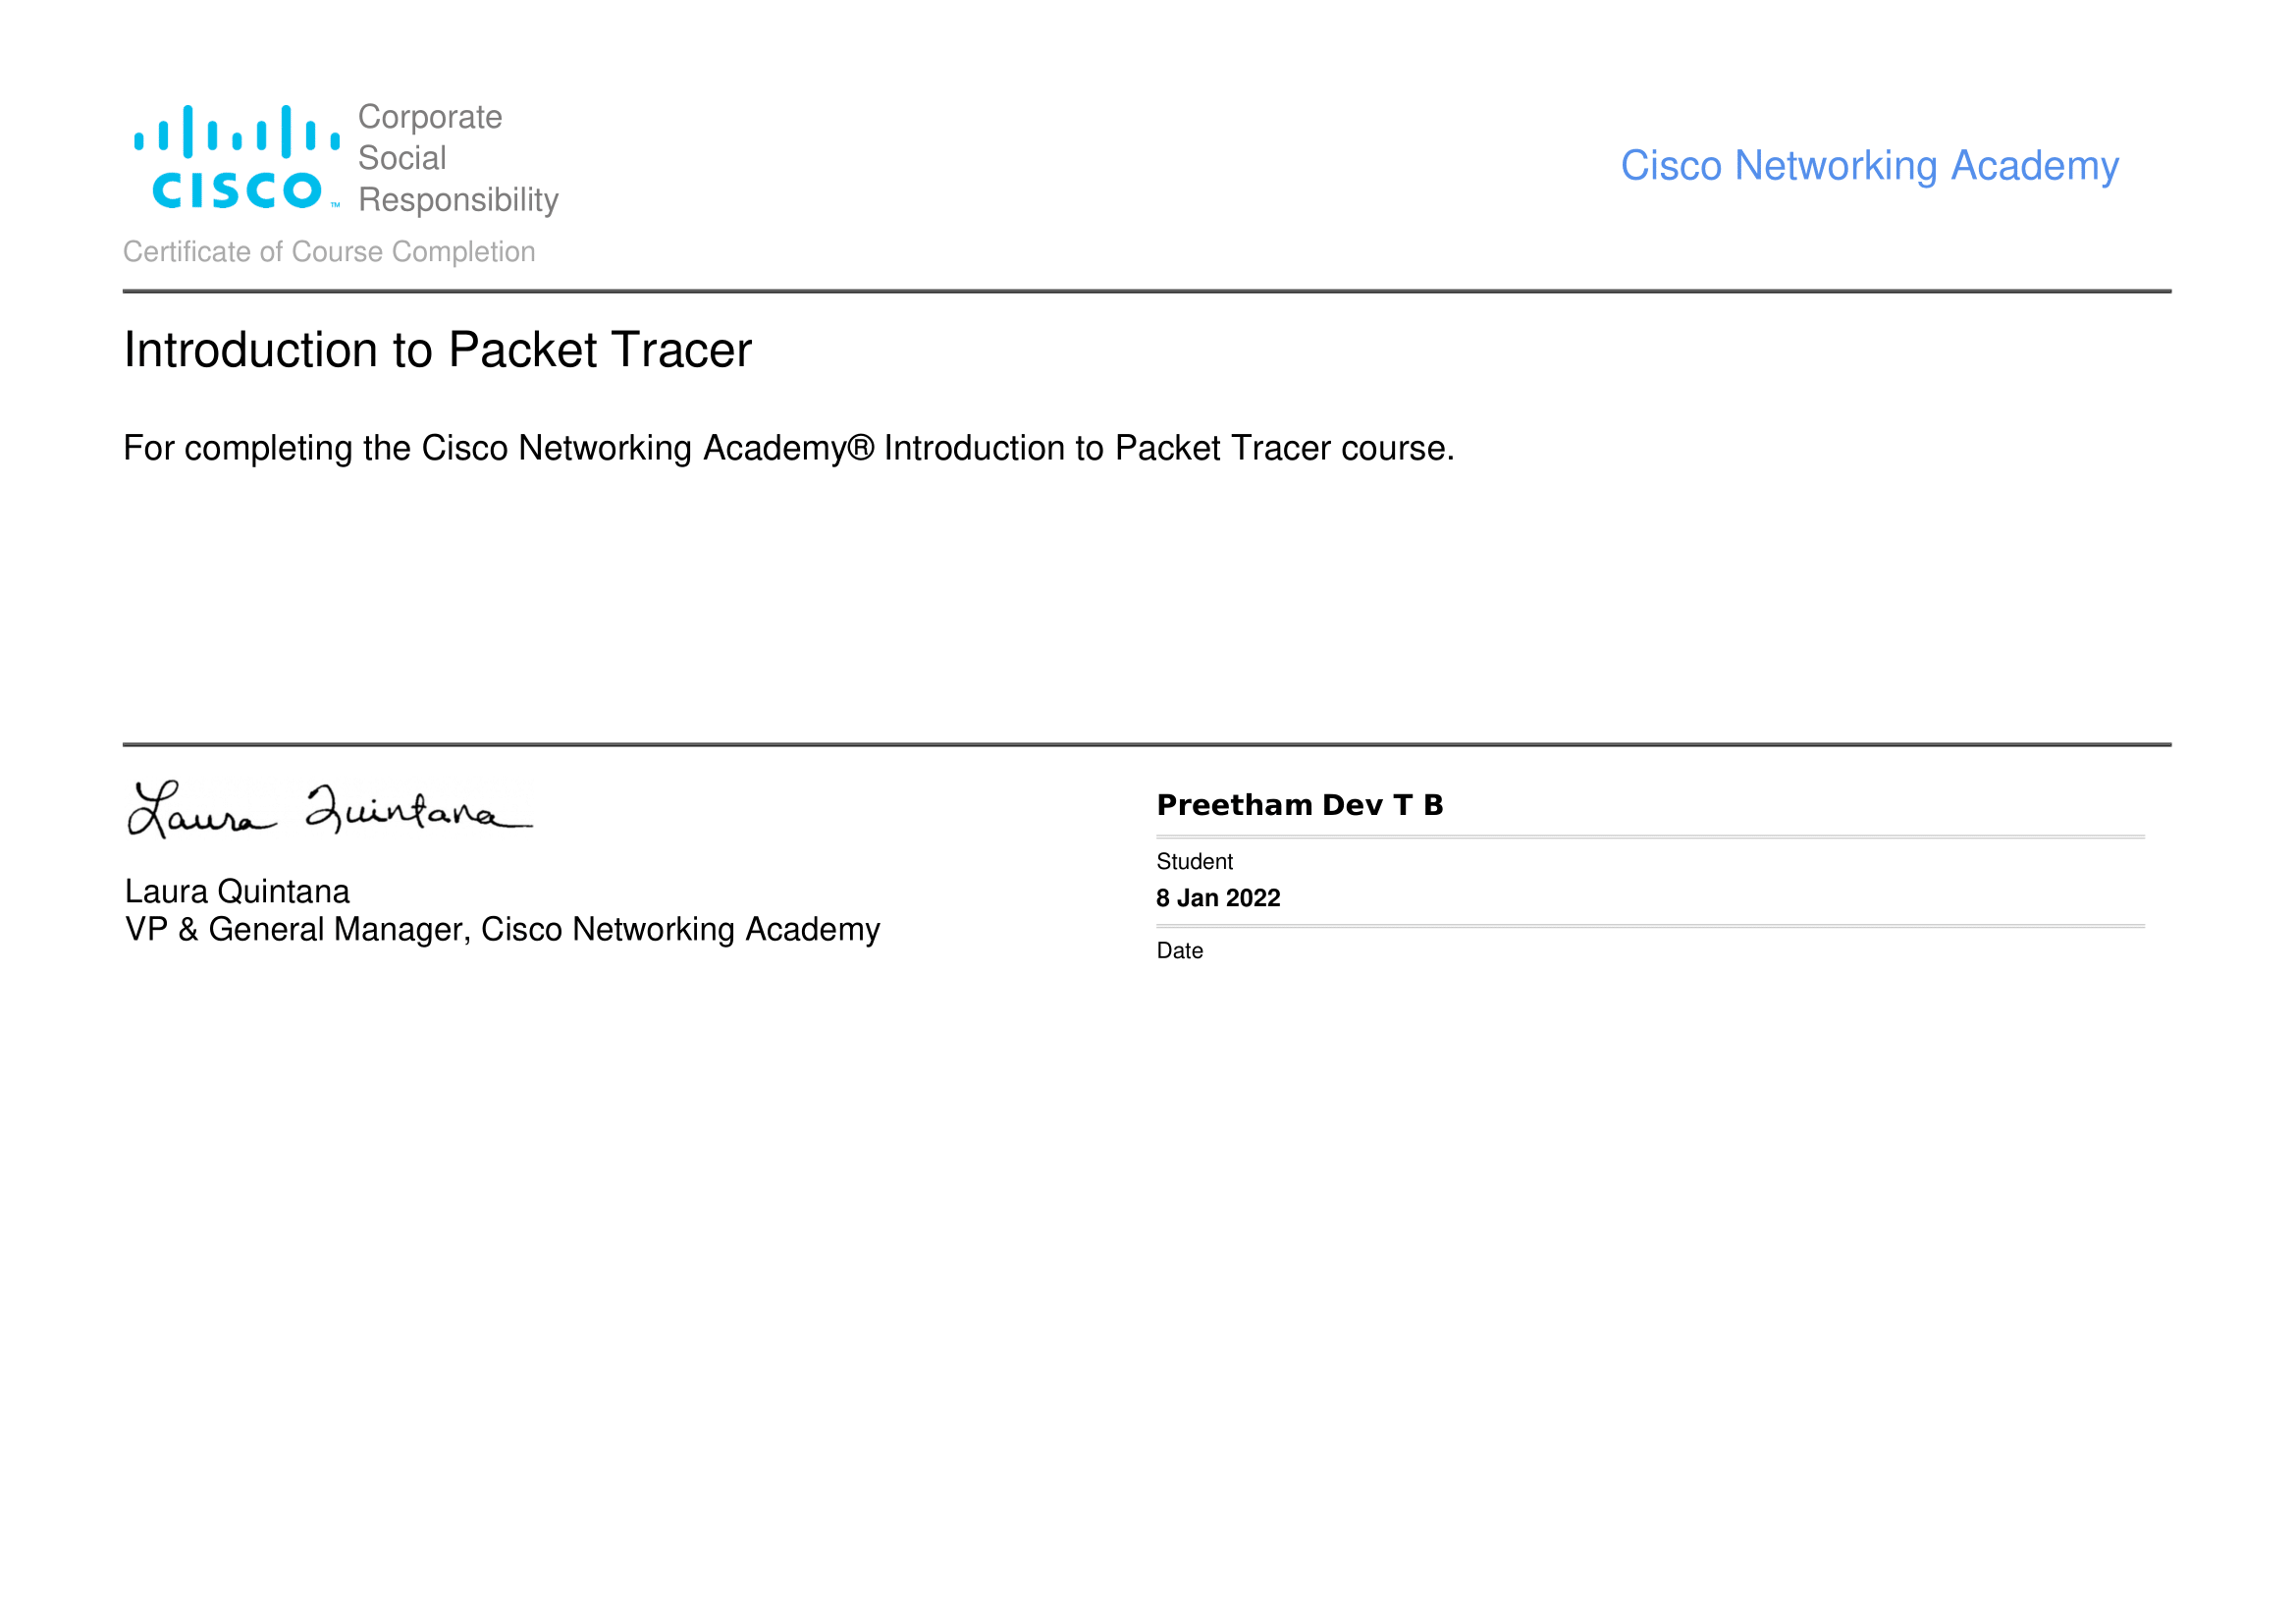This screenshot has height=1624, width=2296.
Task: Click 'Certificate of Course Completion' text
Action: pos(329,252)
